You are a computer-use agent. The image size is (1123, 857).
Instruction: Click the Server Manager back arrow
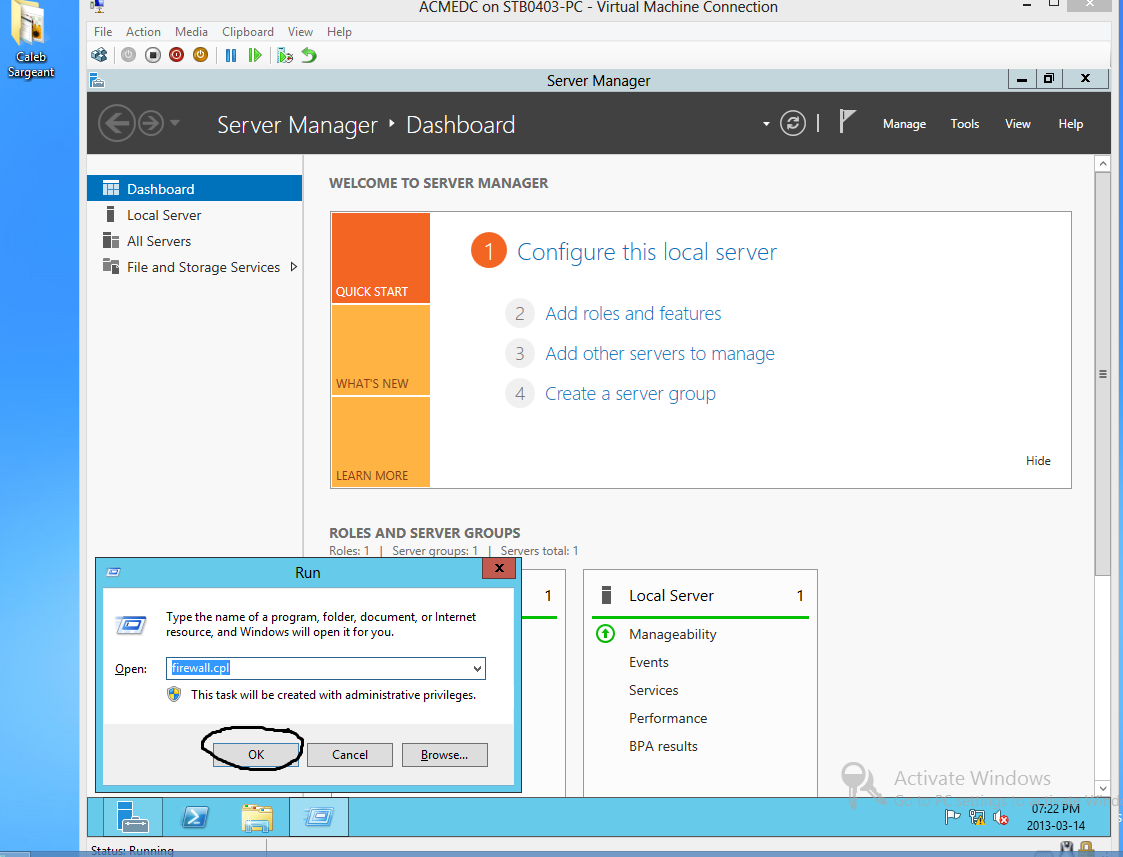pos(117,124)
